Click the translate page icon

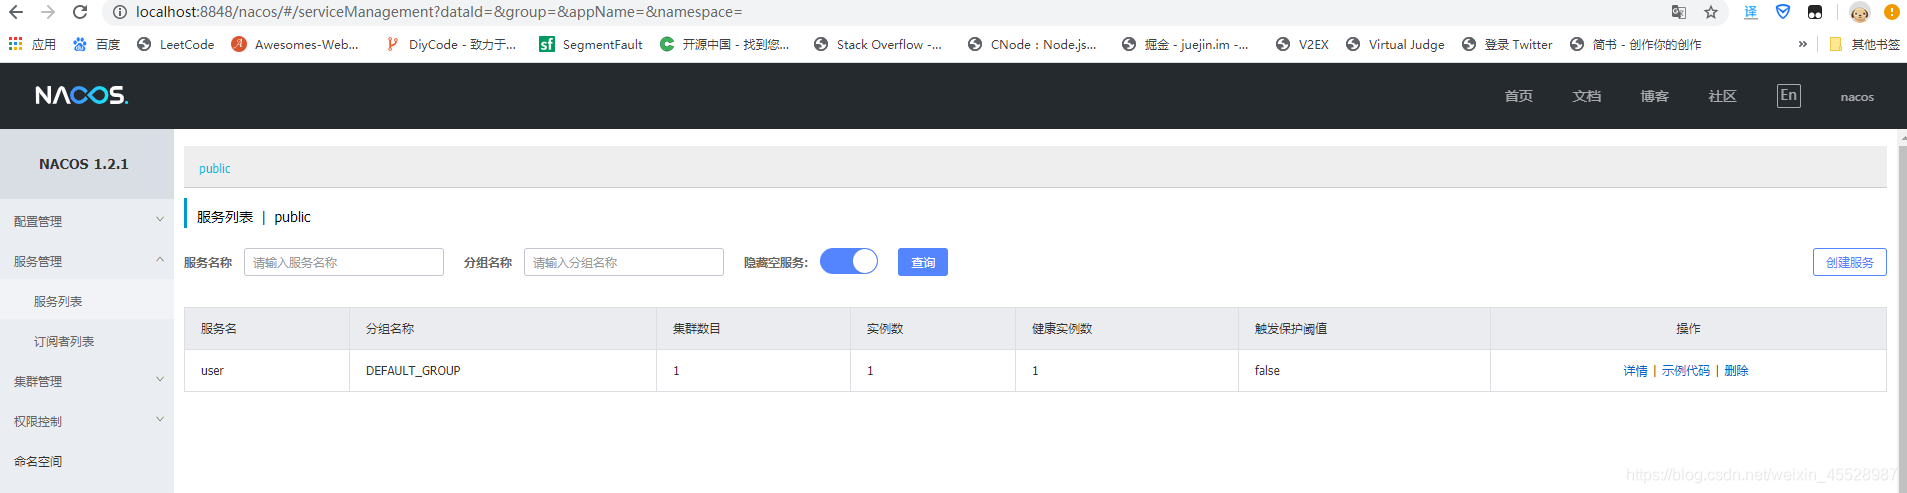click(1679, 12)
